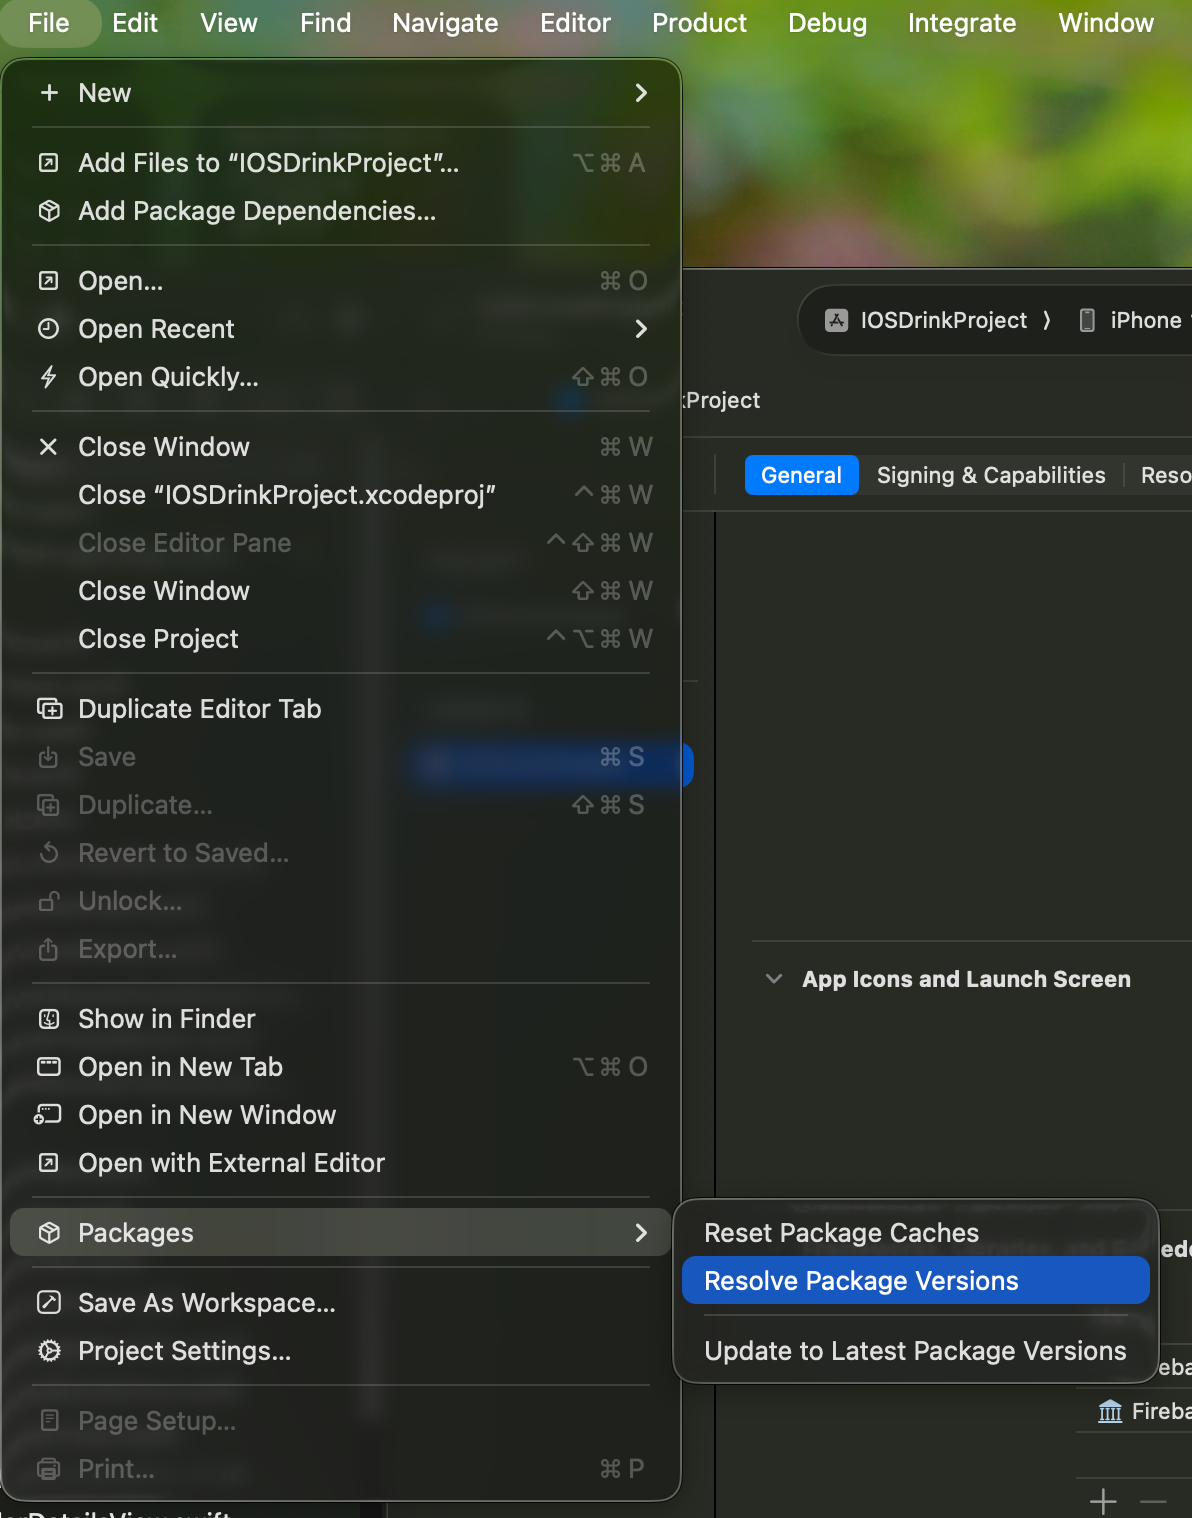The width and height of the screenshot is (1192, 1518).
Task: Choose Close Window with Shift-Command-W shortcut
Action: 340,591
